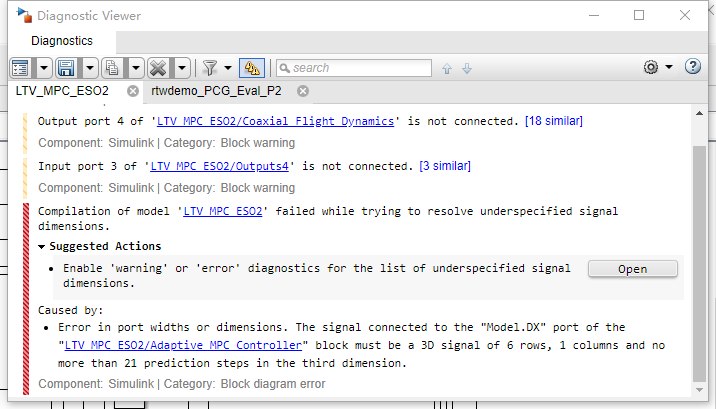Maximize the Diagnostic Viewer window
This screenshot has height=409, width=716.
(639, 15)
